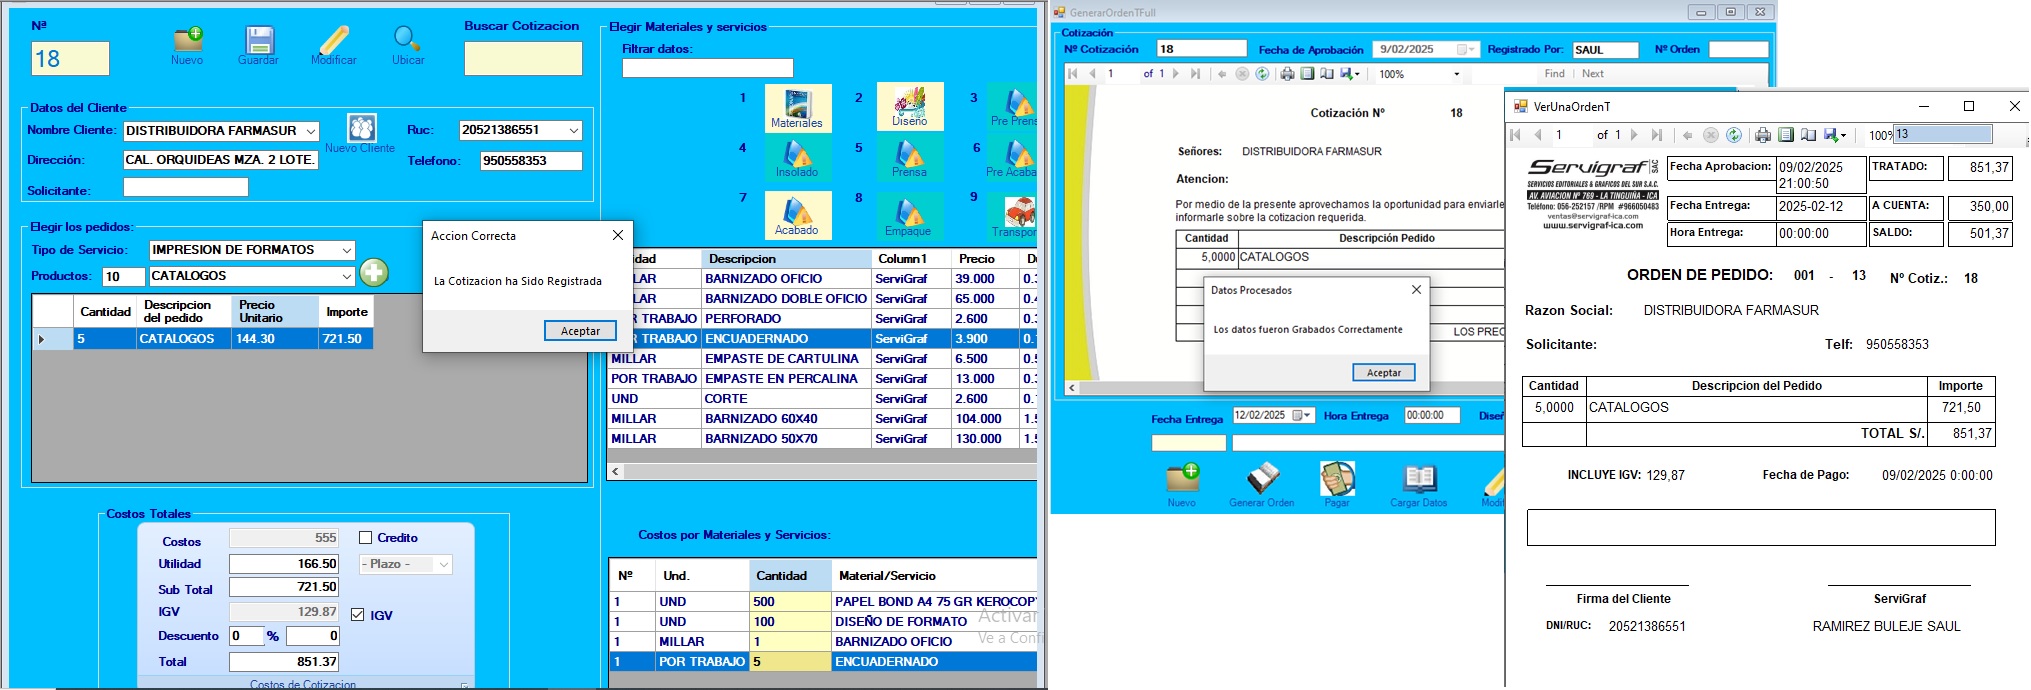Select the ENCUADERNADO row in materials grid
The image size is (2031, 690).
pyautogui.click(x=785, y=339)
